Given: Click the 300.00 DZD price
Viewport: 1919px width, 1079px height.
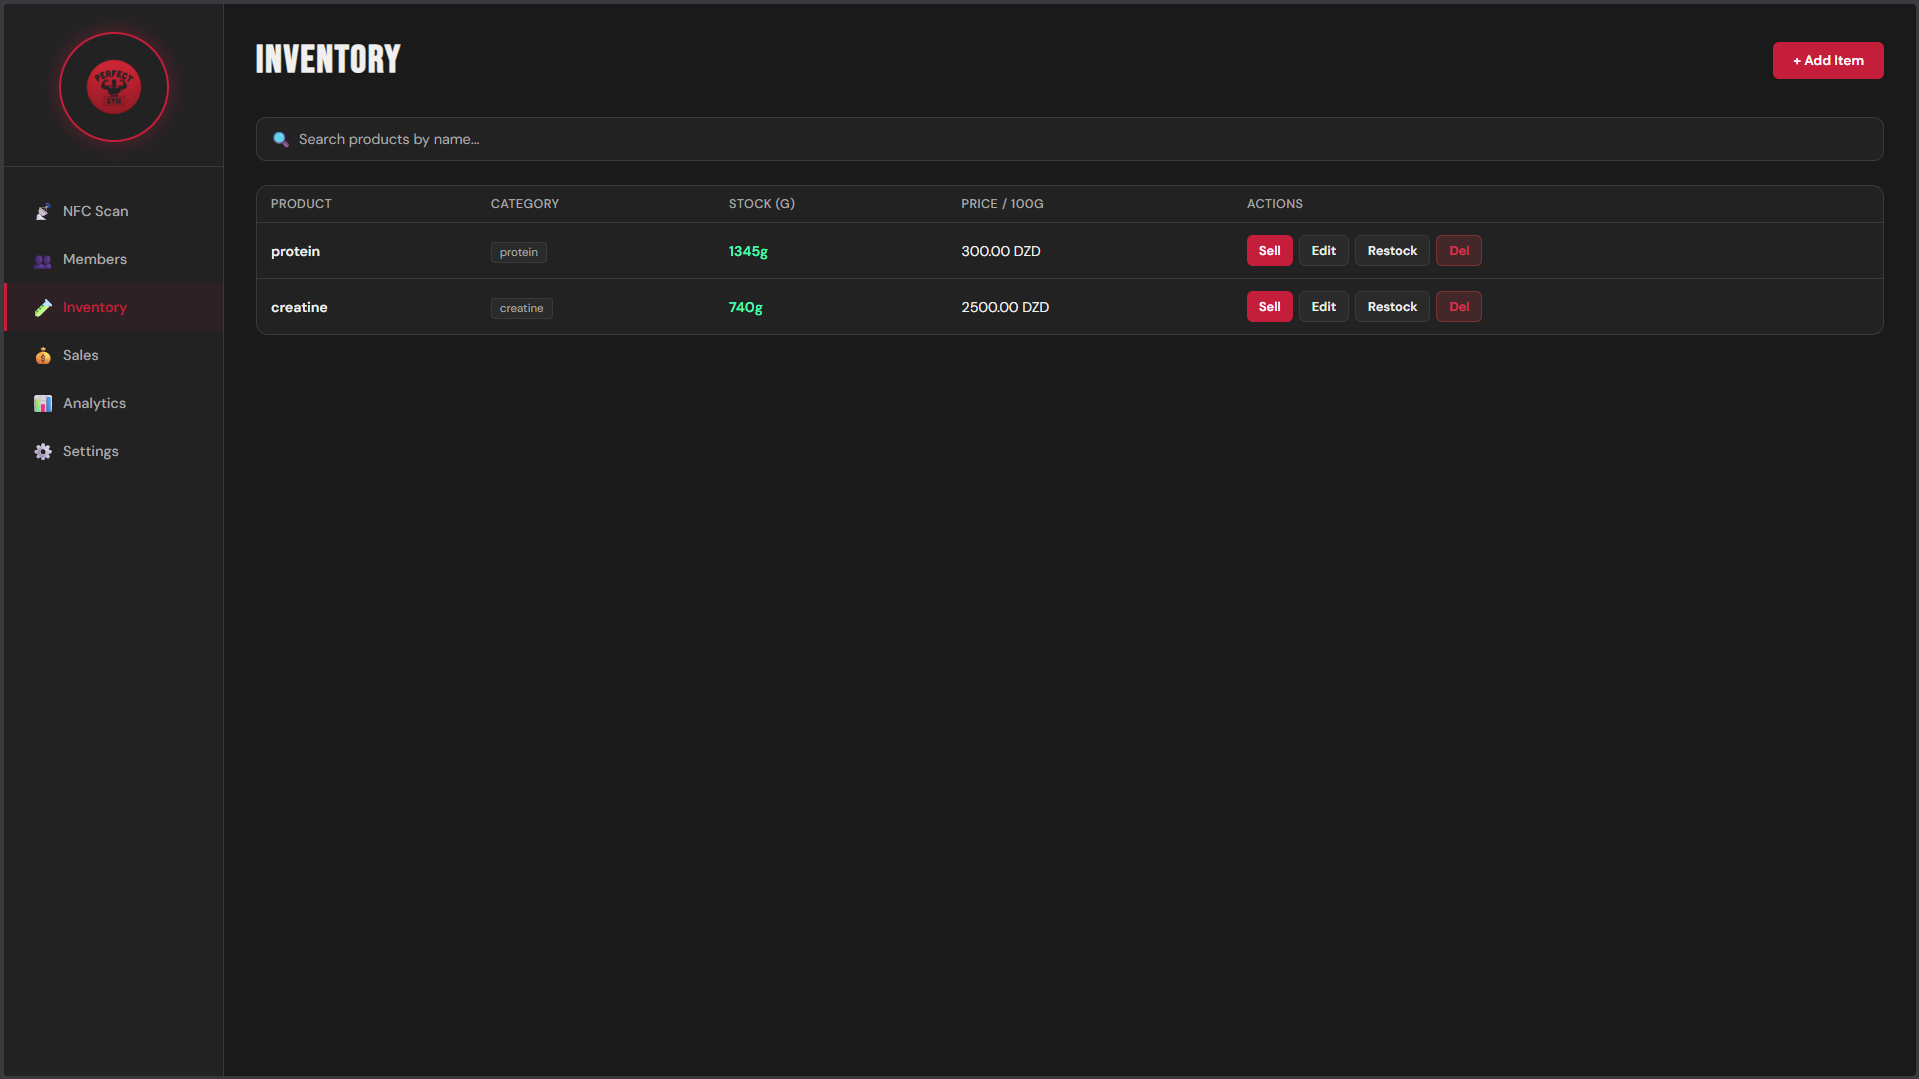Looking at the screenshot, I should pos(1001,251).
